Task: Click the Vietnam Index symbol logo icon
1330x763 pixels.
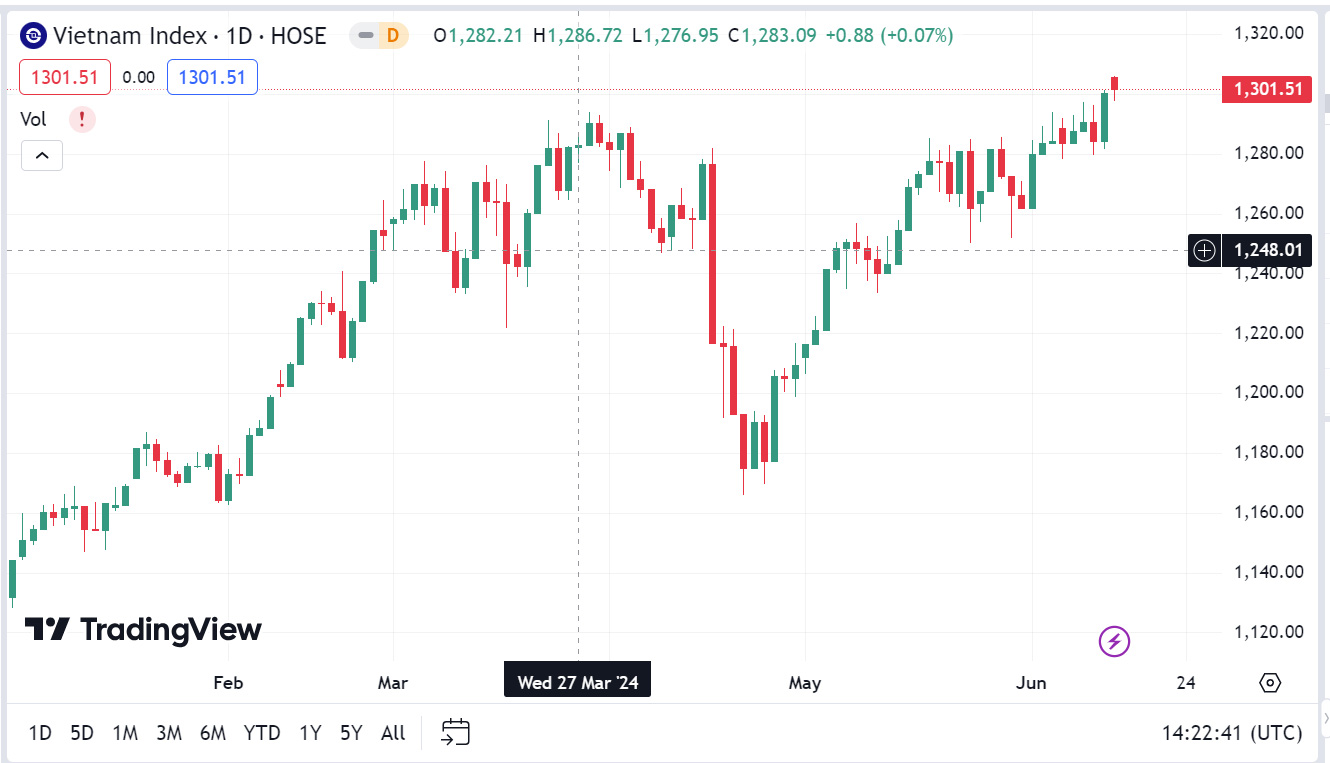Action: pos(33,36)
